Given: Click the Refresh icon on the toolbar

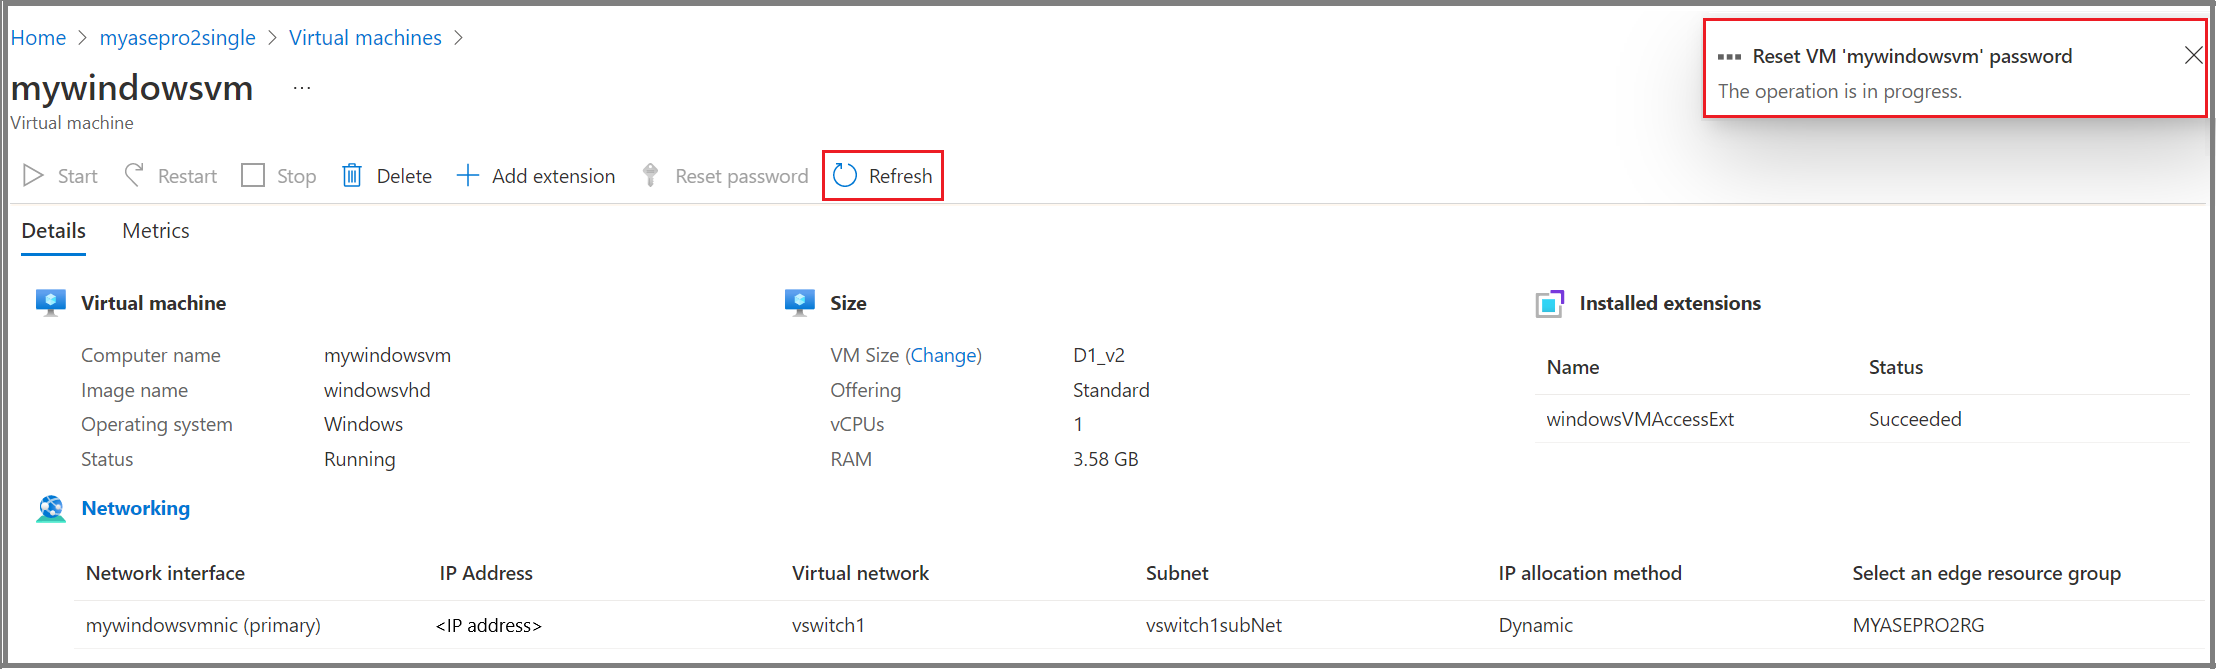Looking at the screenshot, I should pos(845,175).
